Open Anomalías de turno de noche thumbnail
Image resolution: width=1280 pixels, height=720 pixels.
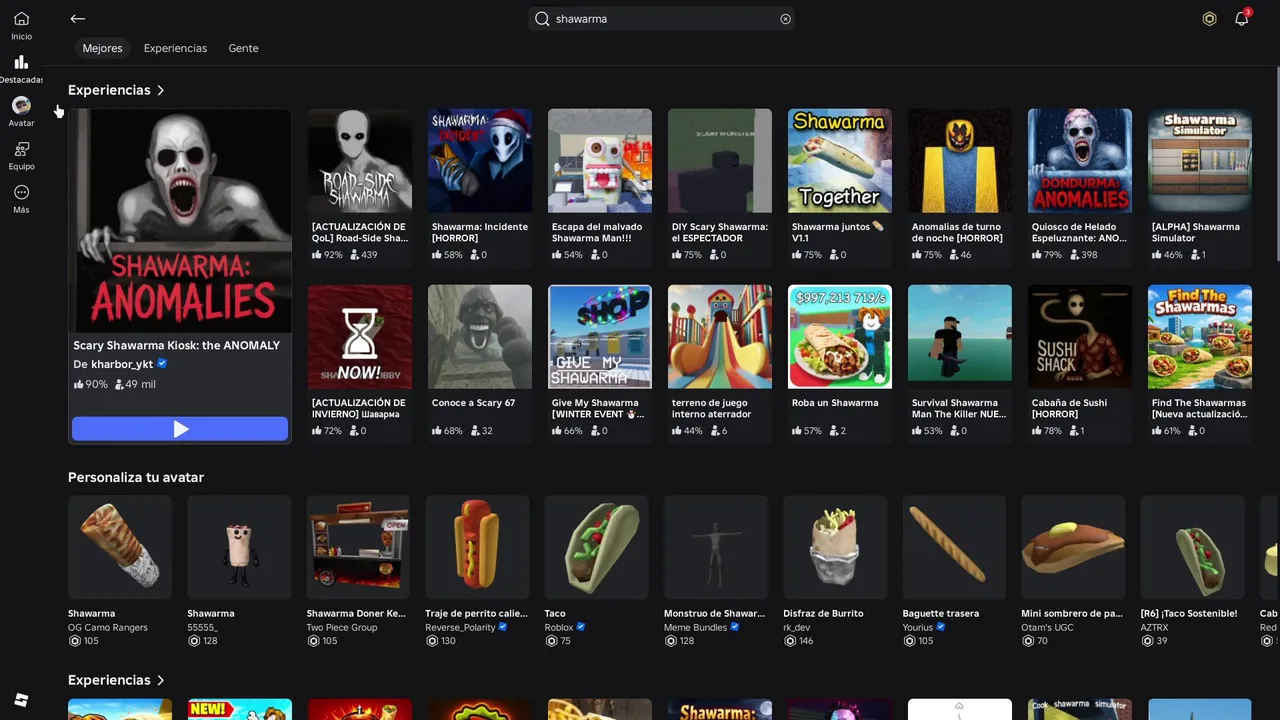pos(960,161)
